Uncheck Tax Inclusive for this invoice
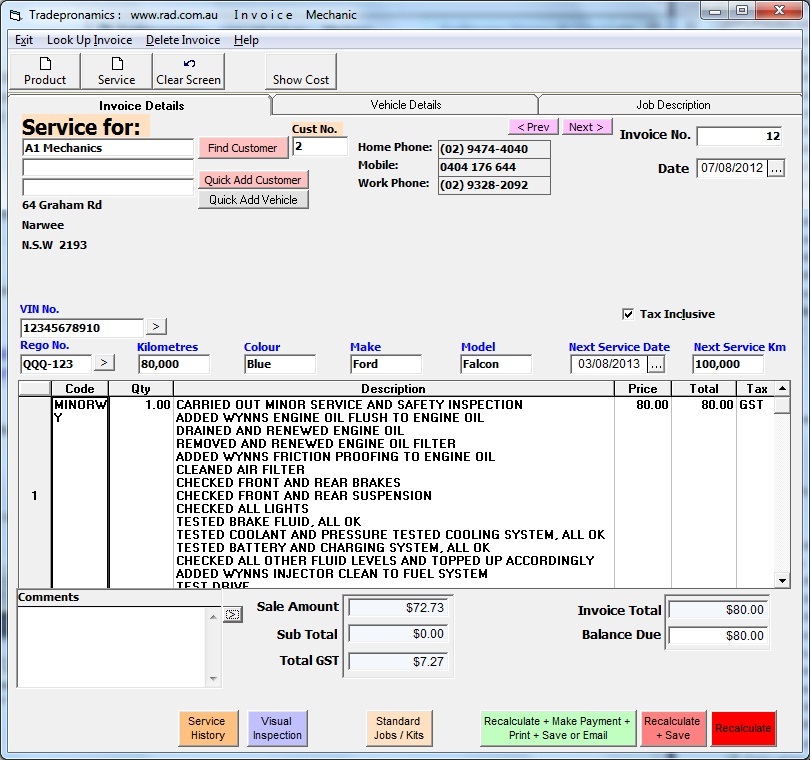The width and height of the screenshot is (811, 761). (628, 313)
